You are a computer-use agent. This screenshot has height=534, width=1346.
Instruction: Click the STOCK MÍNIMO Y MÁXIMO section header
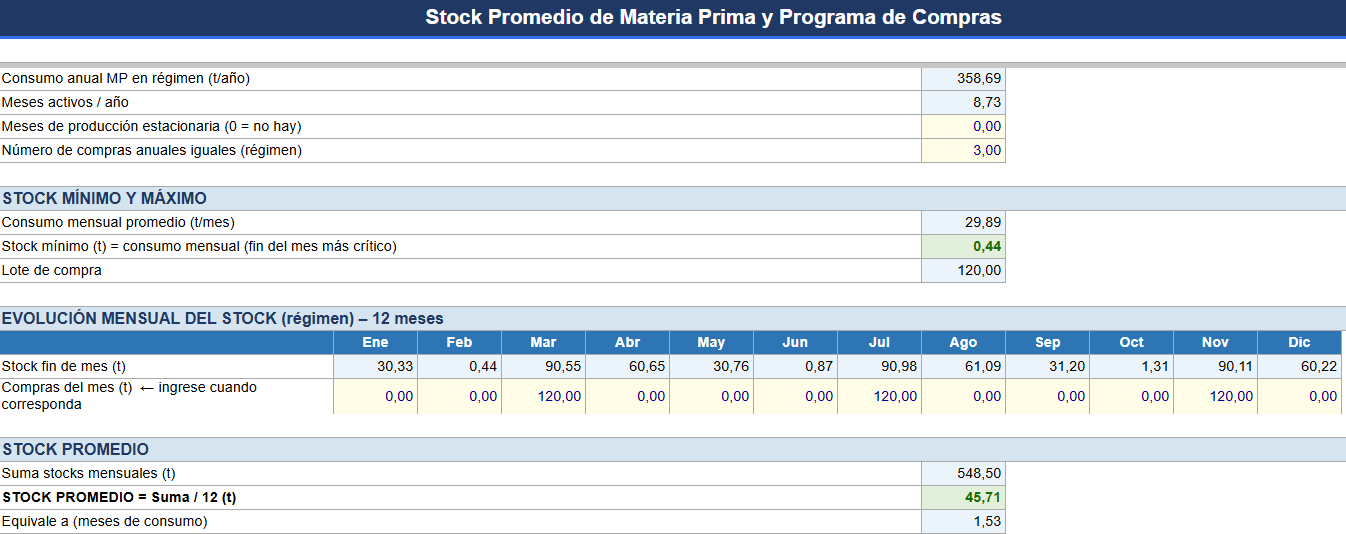pyautogui.click(x=673, y=199)
